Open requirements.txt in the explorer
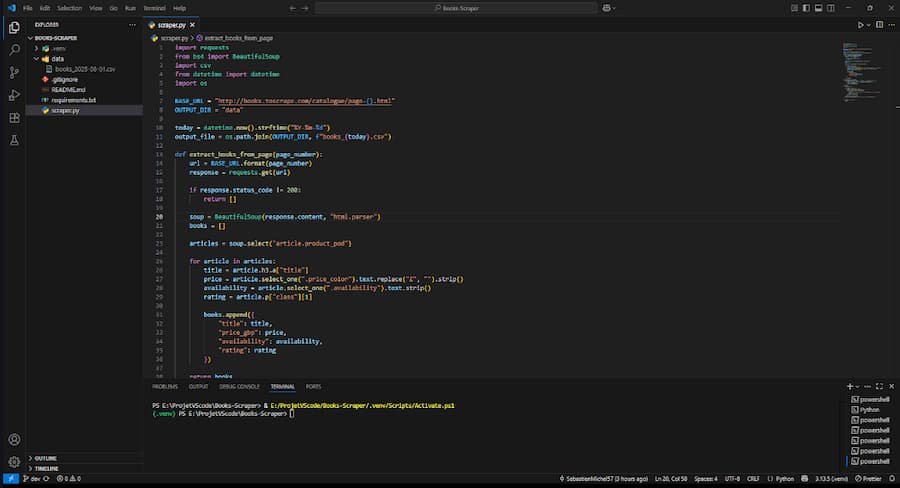This screenshot has height=488, width=900. [74, 100]
